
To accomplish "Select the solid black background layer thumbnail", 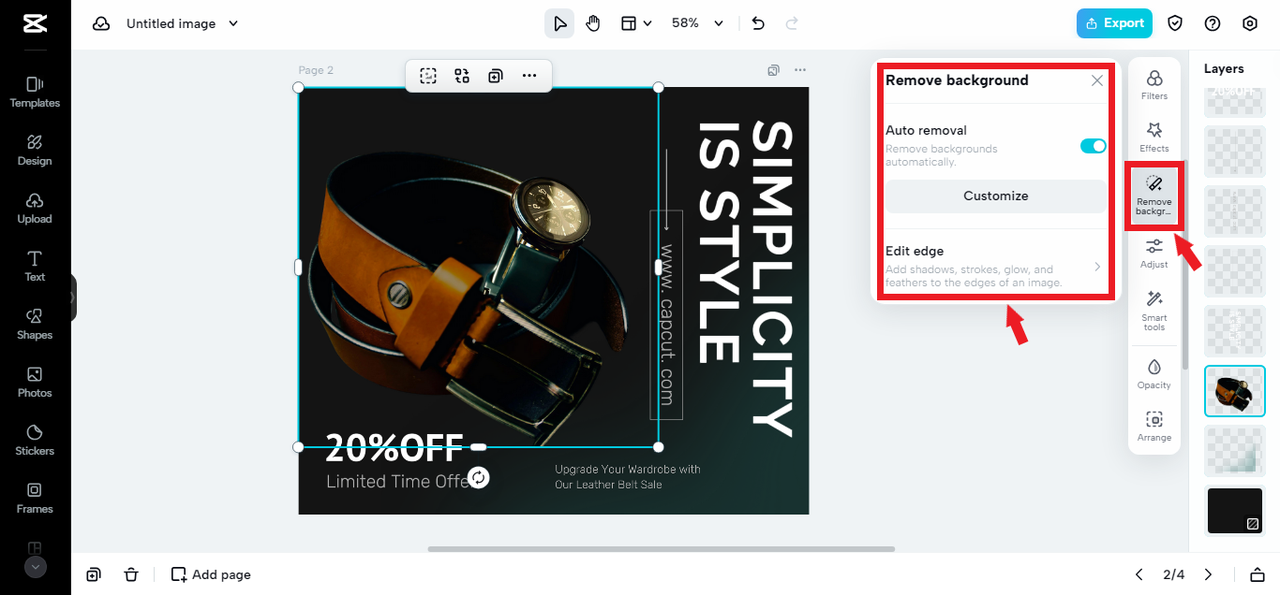I will 1235,511.
